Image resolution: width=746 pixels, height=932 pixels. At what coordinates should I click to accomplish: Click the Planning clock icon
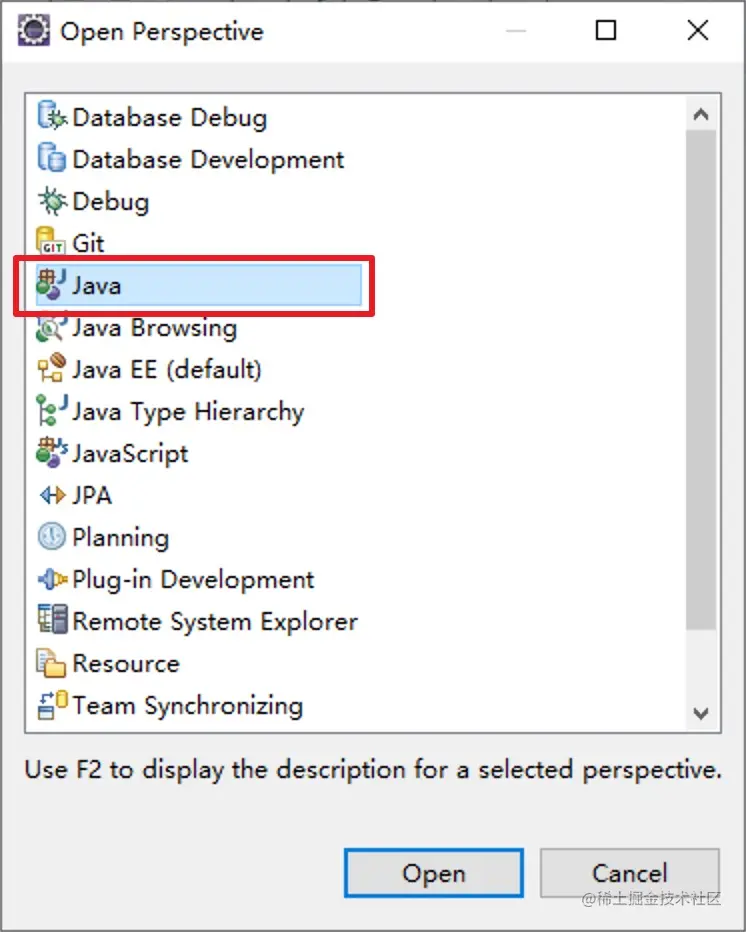click(52, 537)
